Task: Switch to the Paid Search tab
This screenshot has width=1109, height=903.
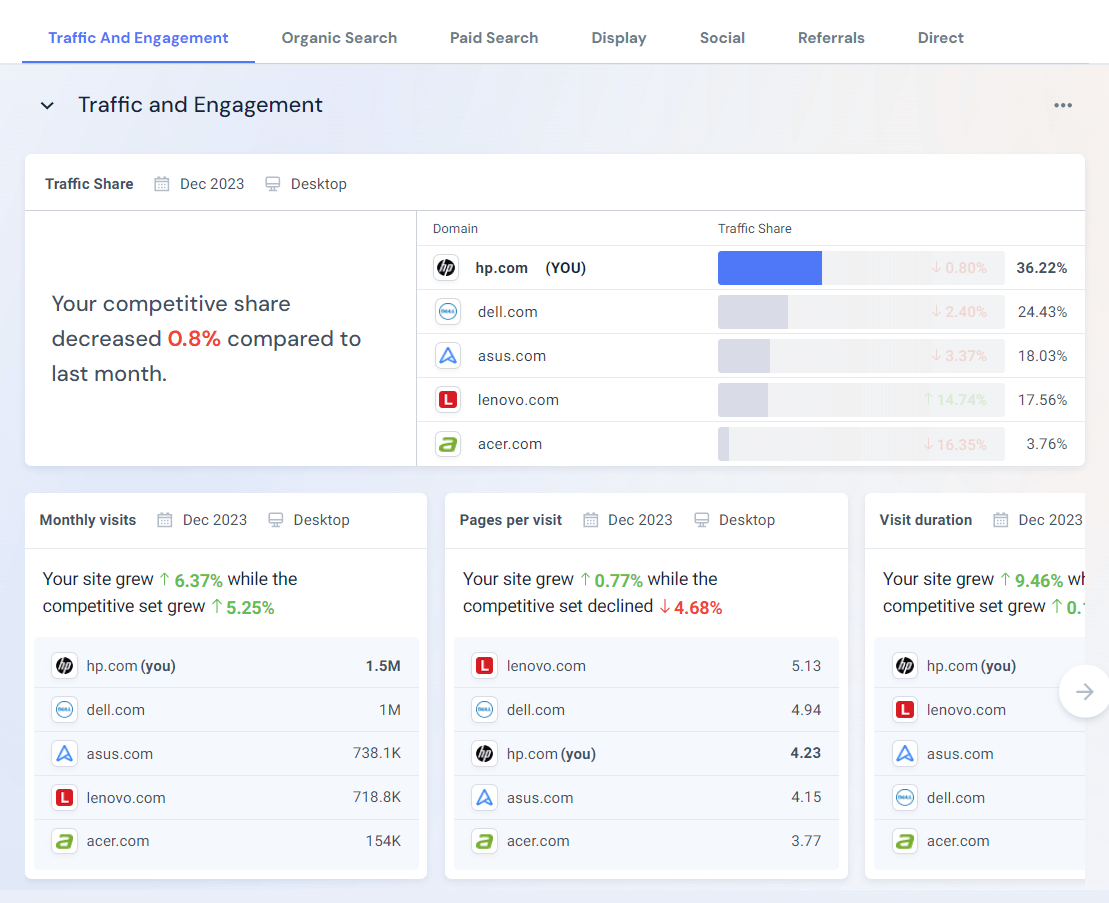Action: (494, 38)
